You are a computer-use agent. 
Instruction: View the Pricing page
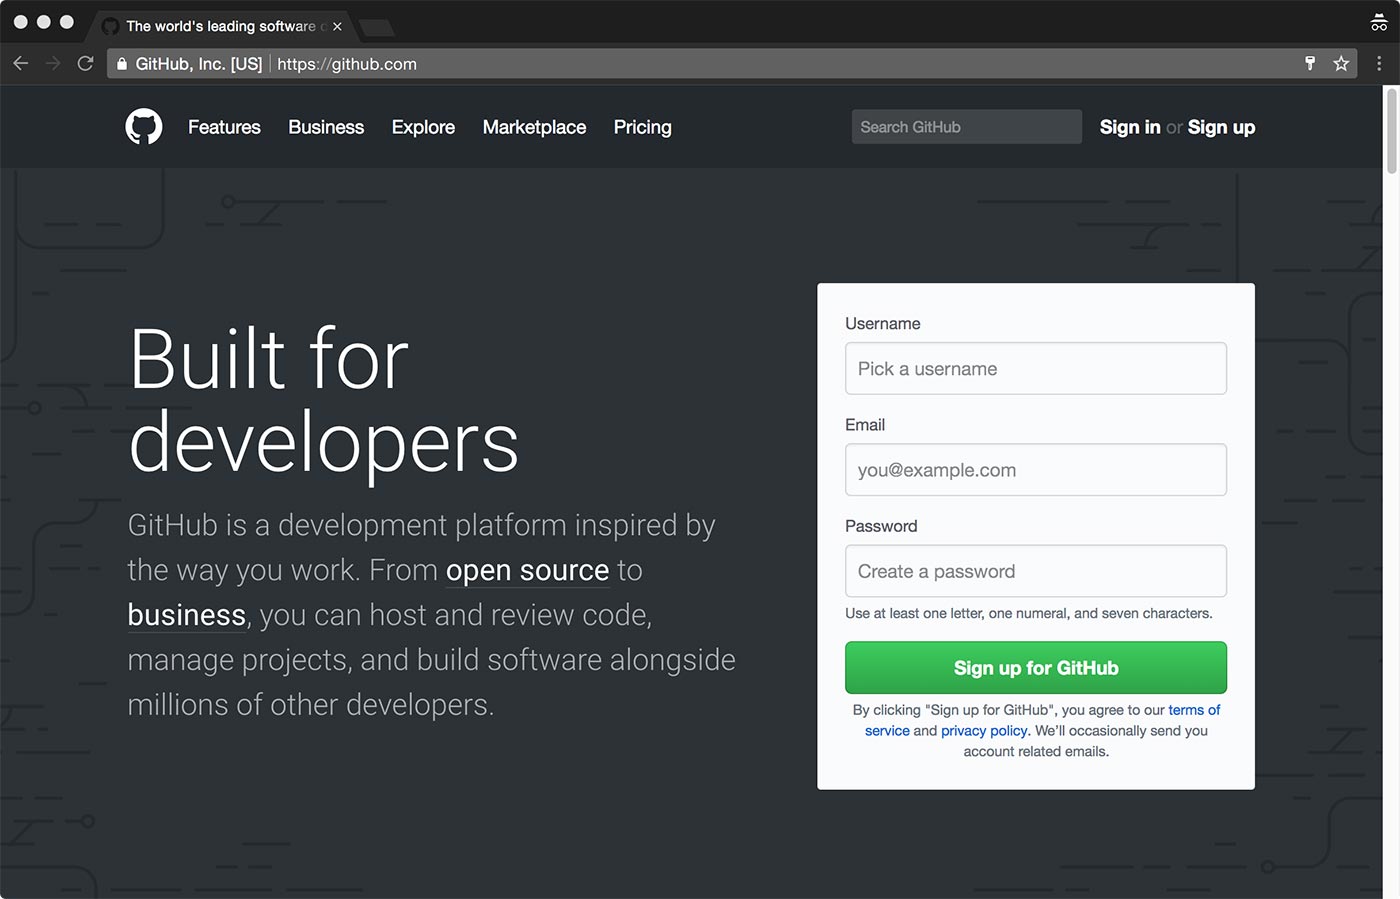coord(642,127)
